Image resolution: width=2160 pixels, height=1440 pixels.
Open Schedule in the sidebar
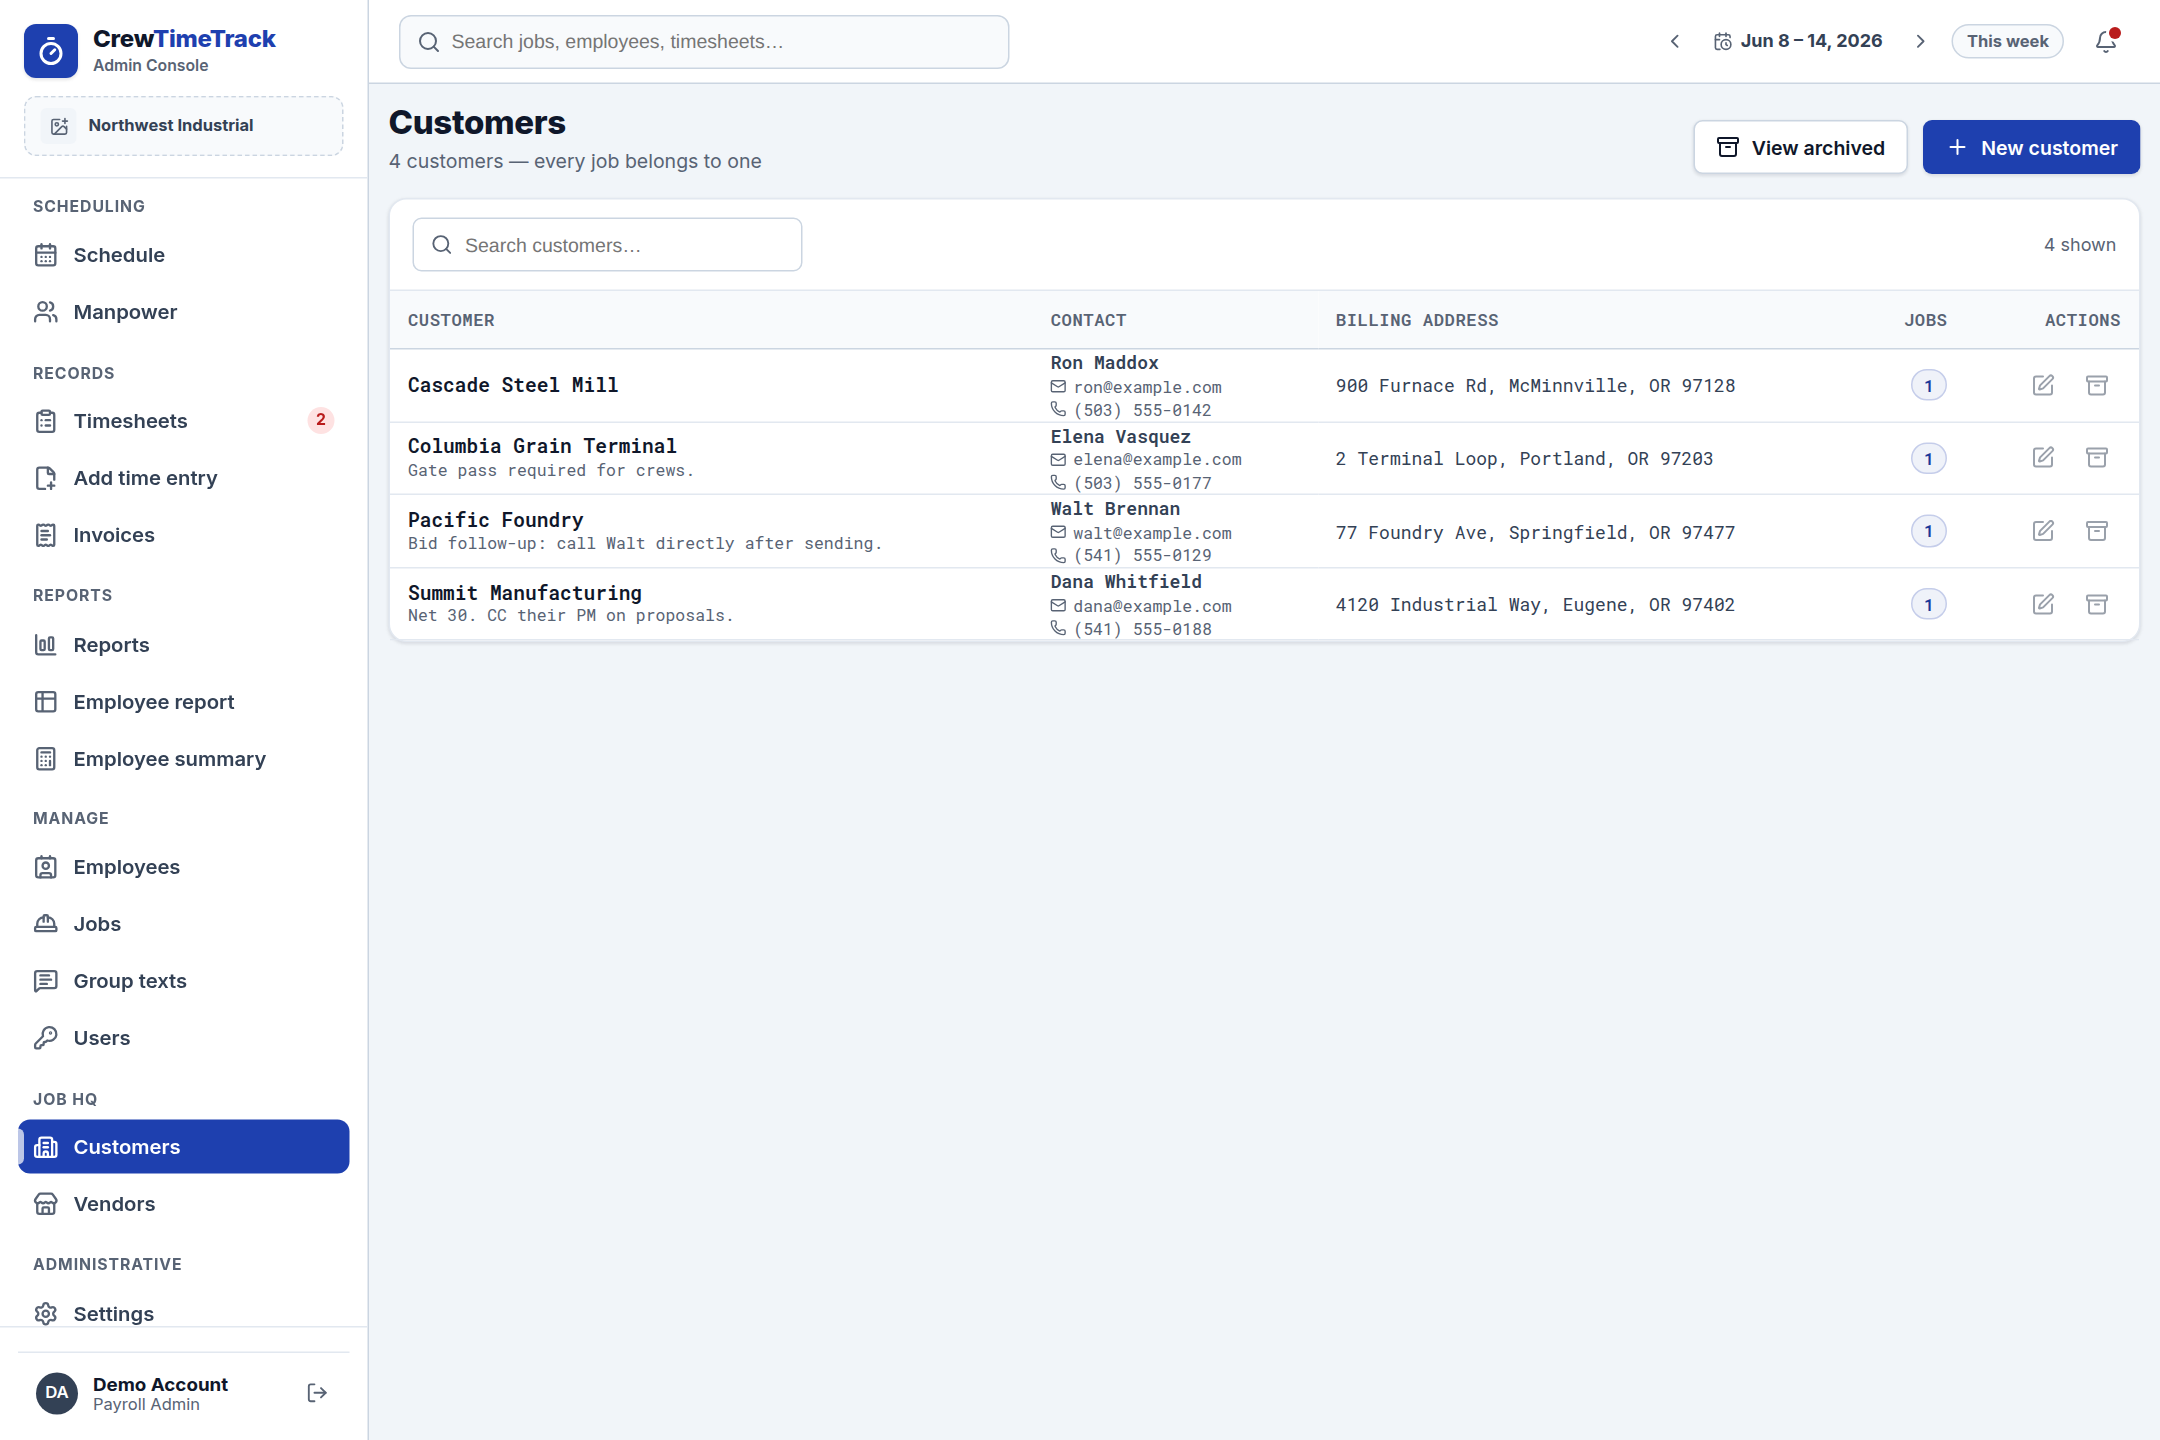click(x=184, y=255)
